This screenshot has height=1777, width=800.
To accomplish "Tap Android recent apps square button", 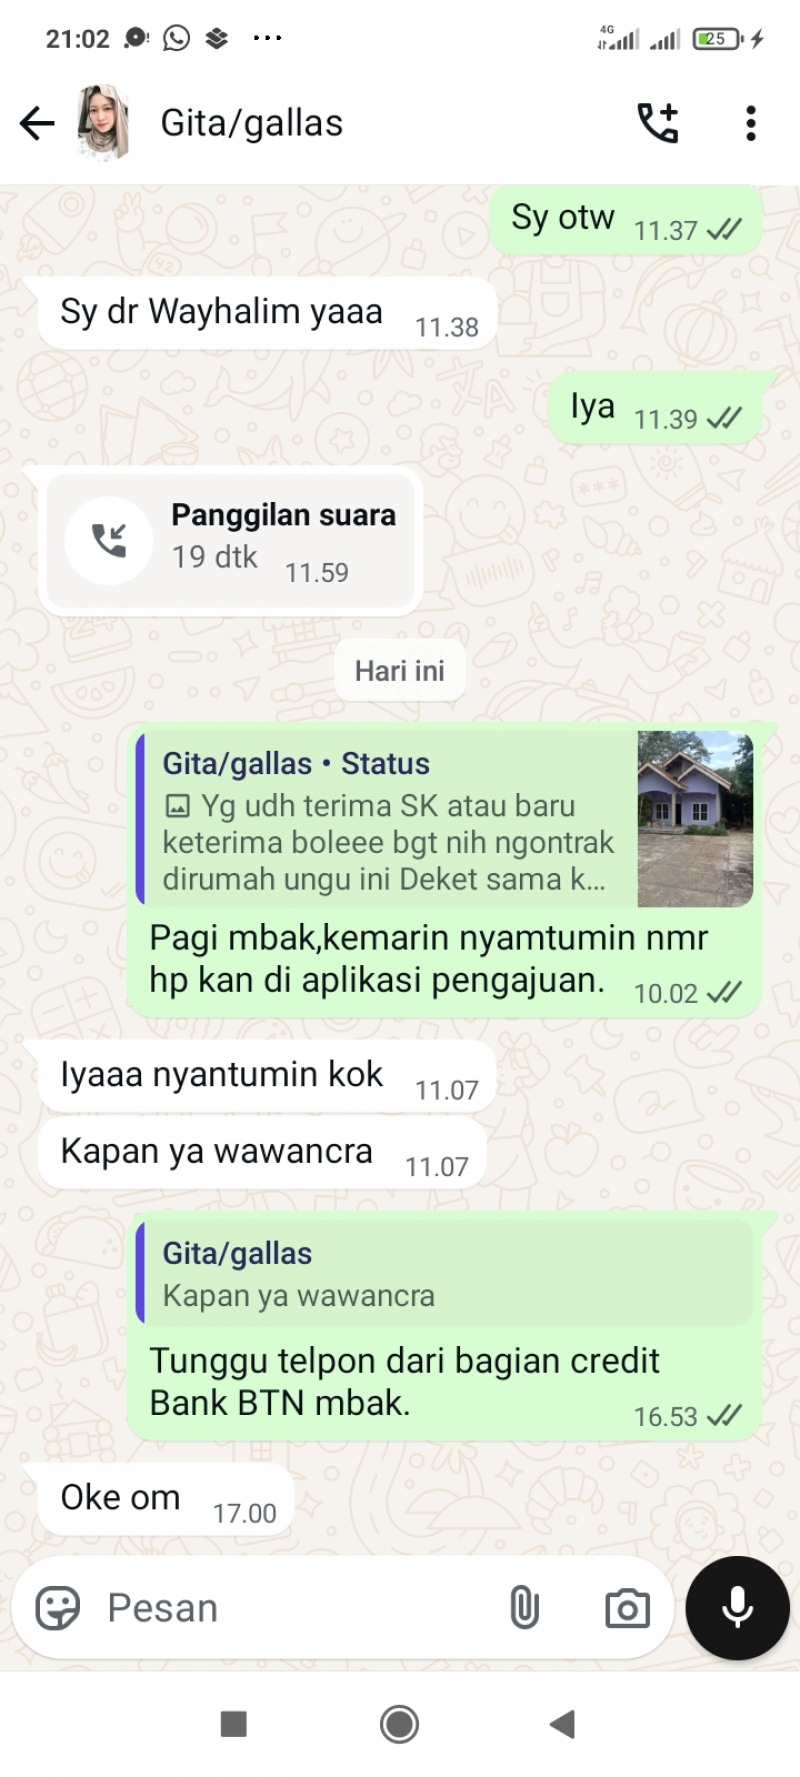I will coord(233,1724).
